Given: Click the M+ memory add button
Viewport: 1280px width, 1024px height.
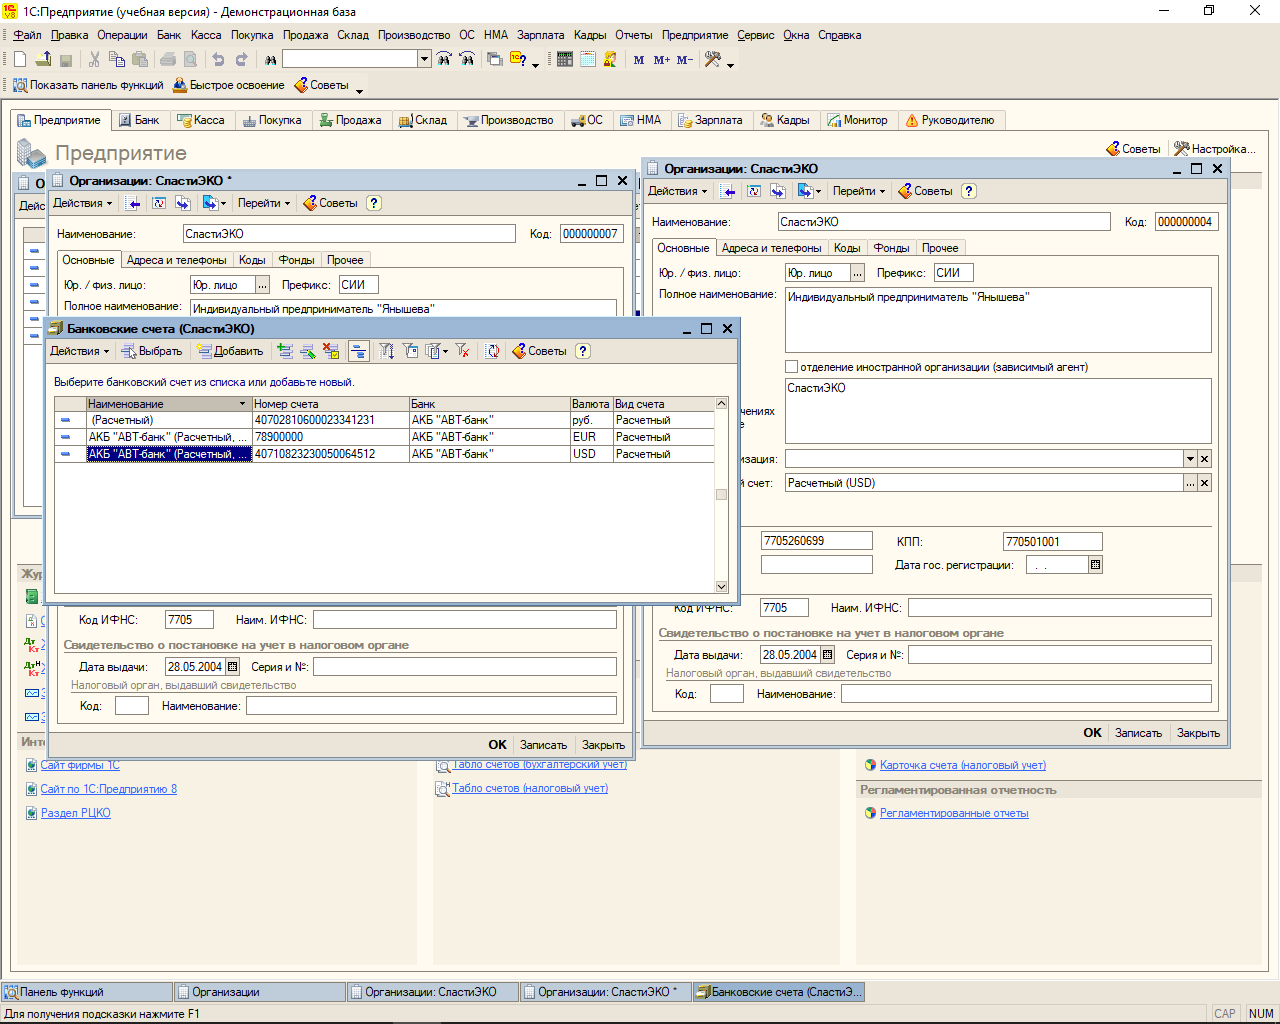Looking at the screenshot, I should (662, 60).
